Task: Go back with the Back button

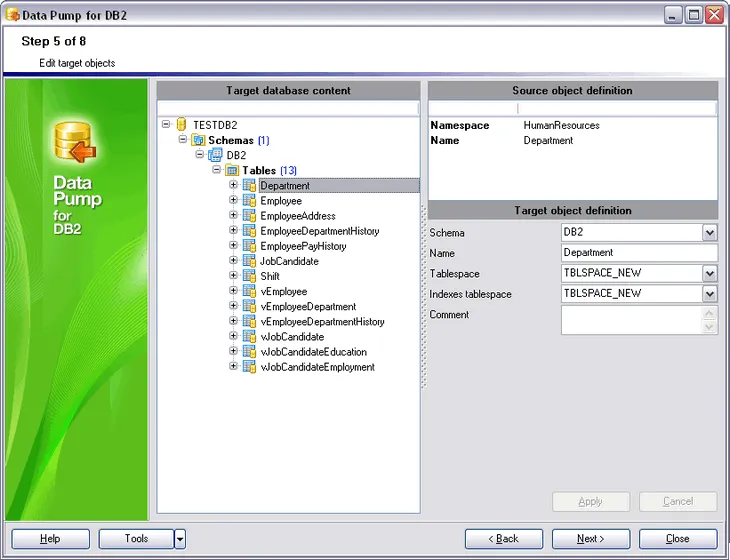Action: click(x=504, y=539)
